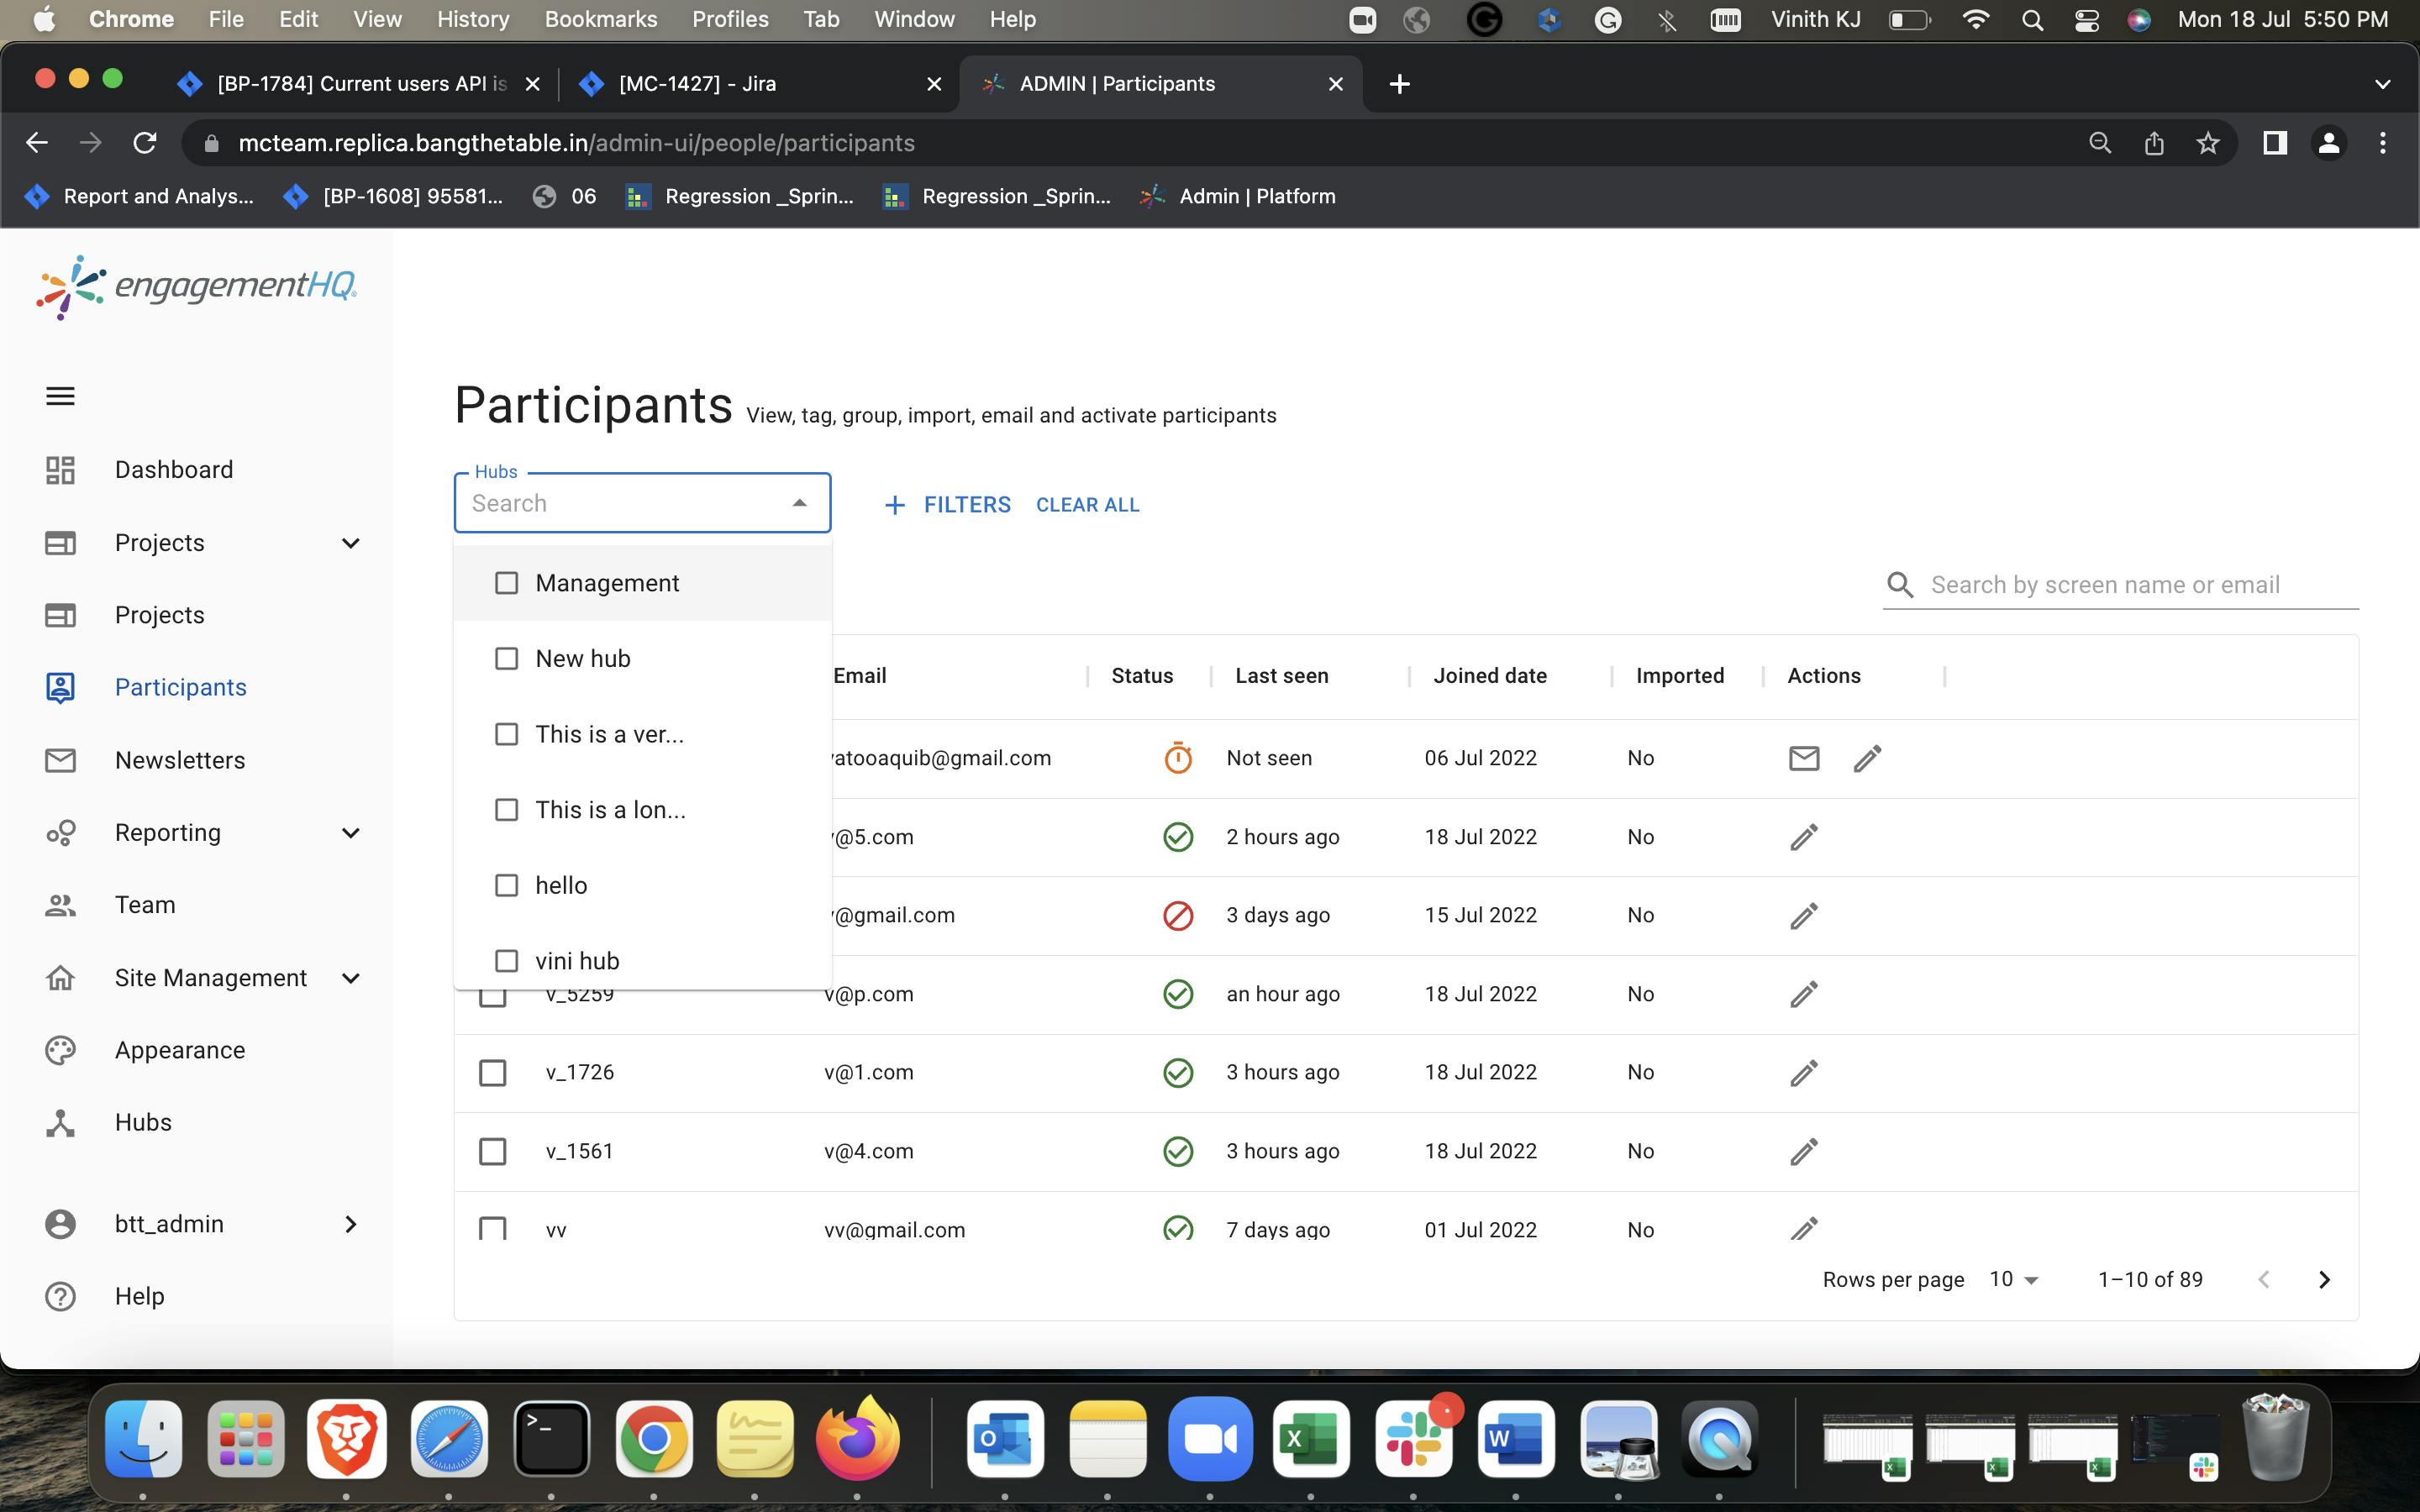The image size is (2420, 1512).
Task: Check the hello hub option
Action: coord(506,885)
